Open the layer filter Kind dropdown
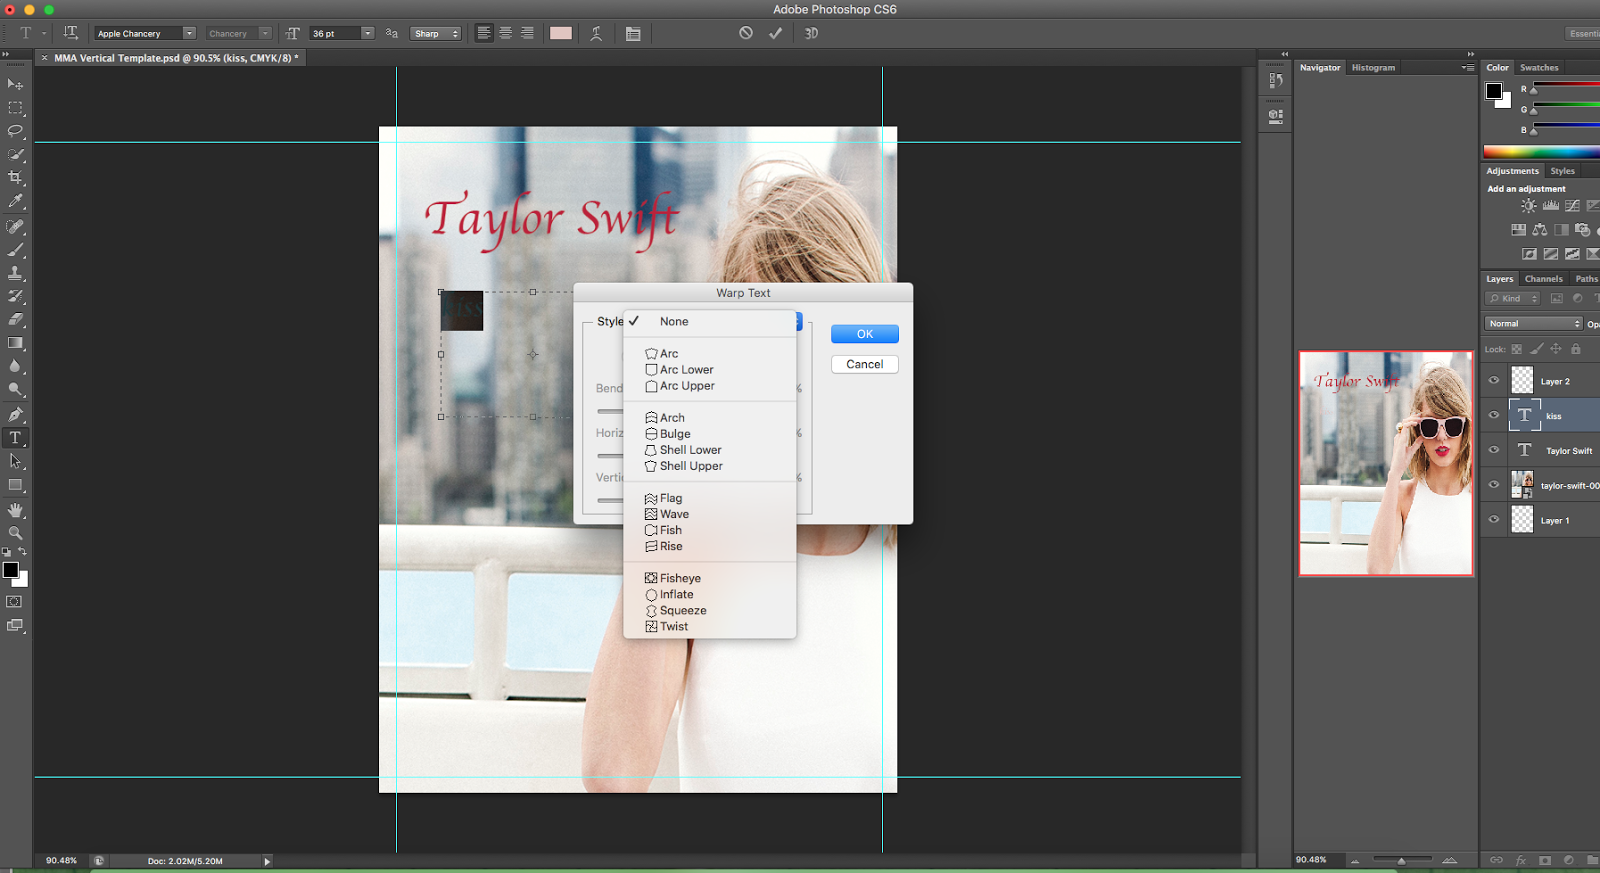 (x=1513, y=298)
